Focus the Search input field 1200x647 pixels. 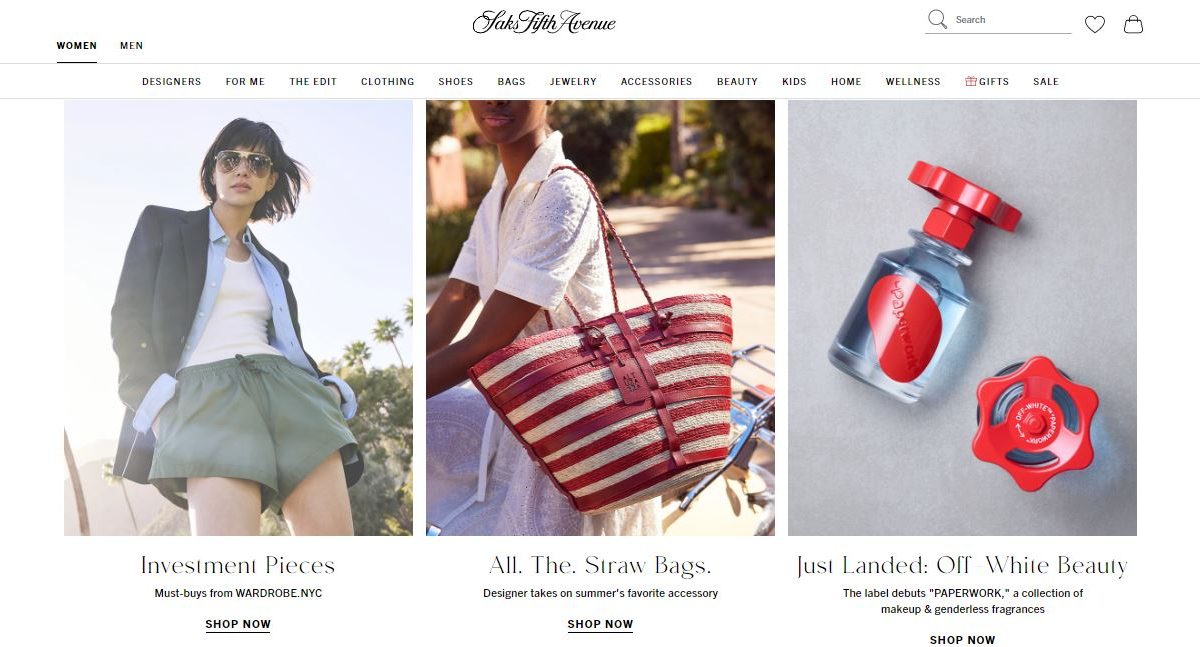pyautogui.click(x=1012, y=20)
